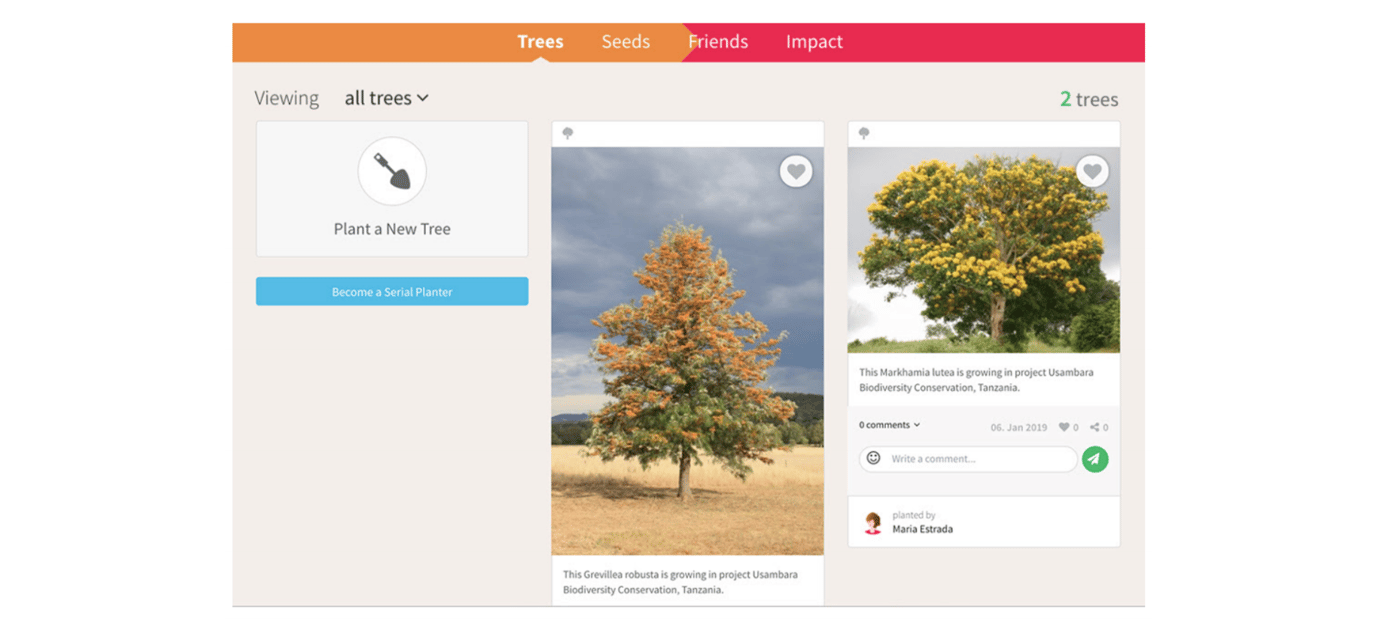Click 'Become a Serial Planter'

391,291
